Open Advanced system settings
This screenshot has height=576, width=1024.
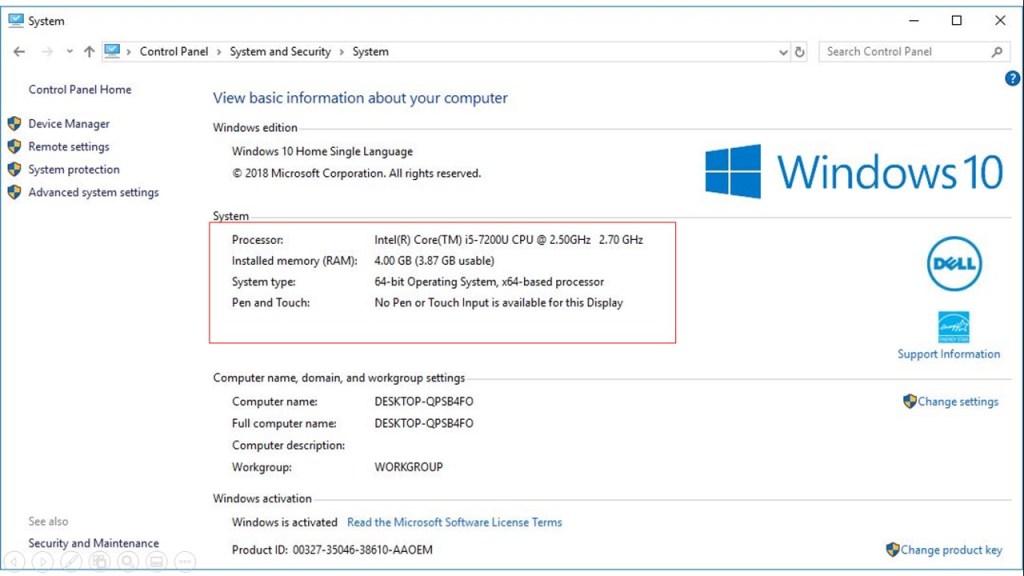(93, 193)
